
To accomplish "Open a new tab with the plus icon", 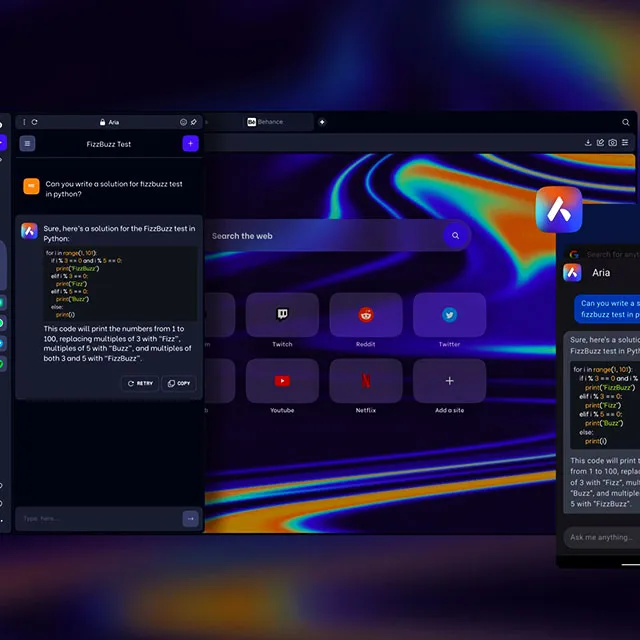I will (322, 122).
